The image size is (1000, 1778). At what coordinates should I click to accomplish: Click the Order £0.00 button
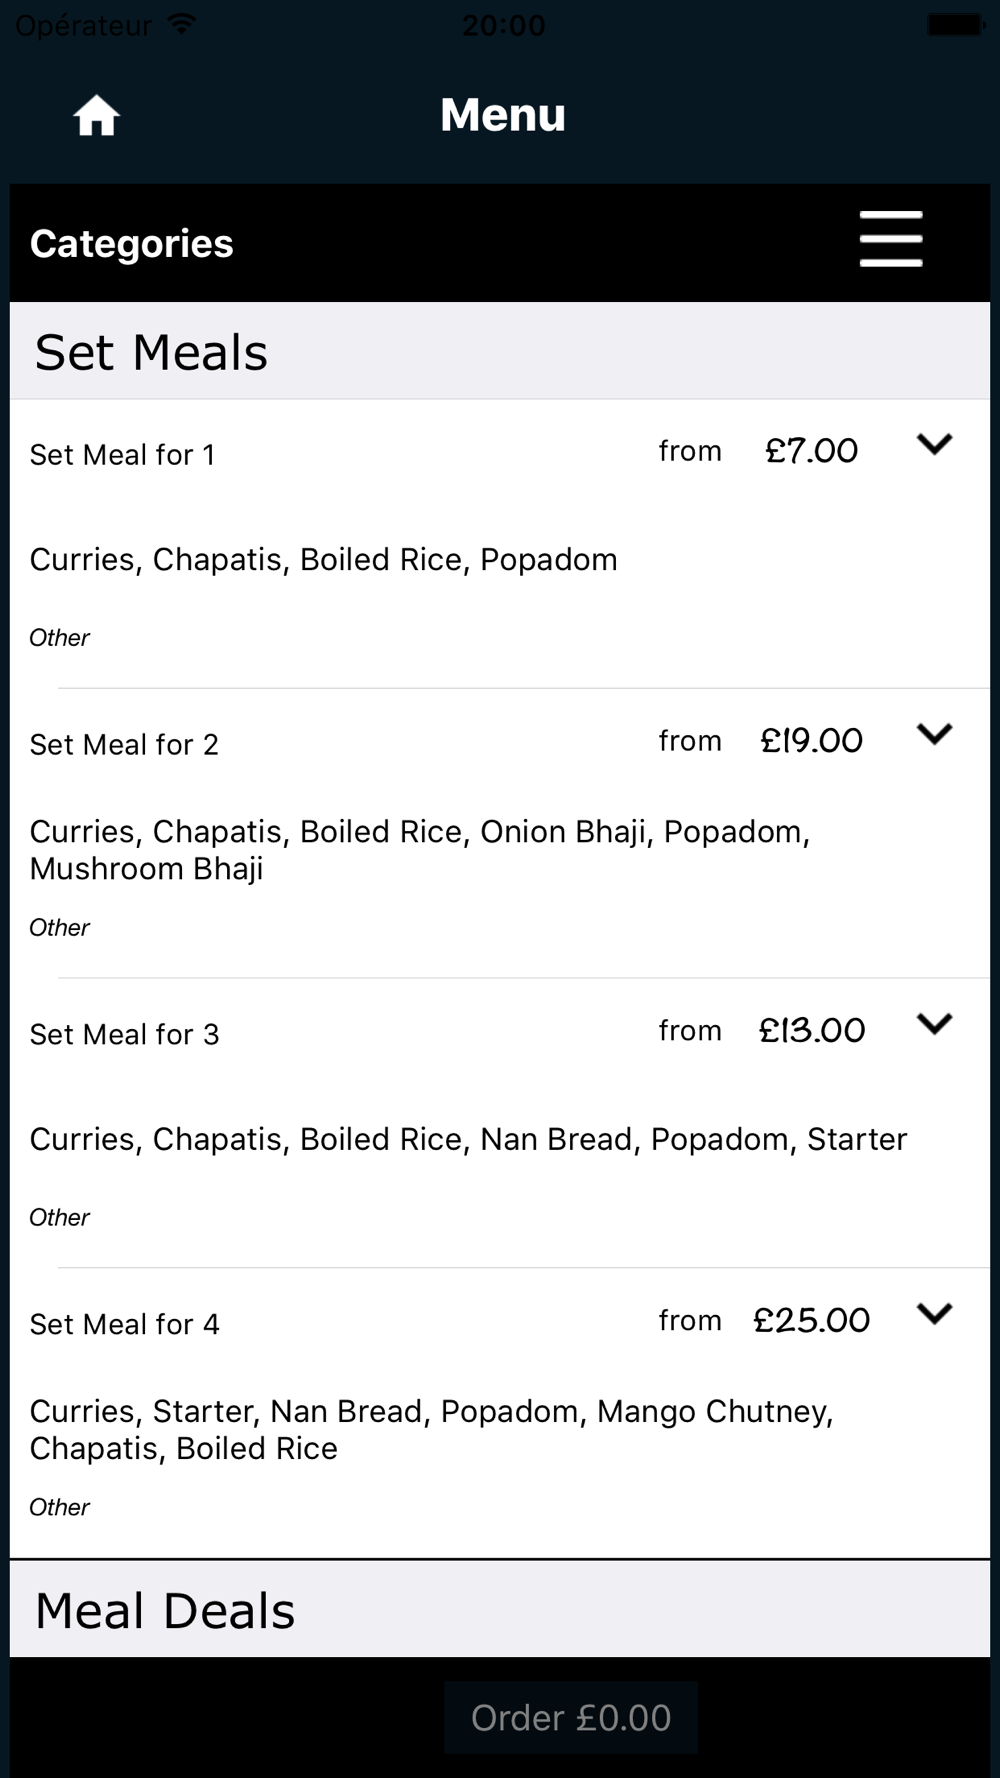(x=571, y=1718)
